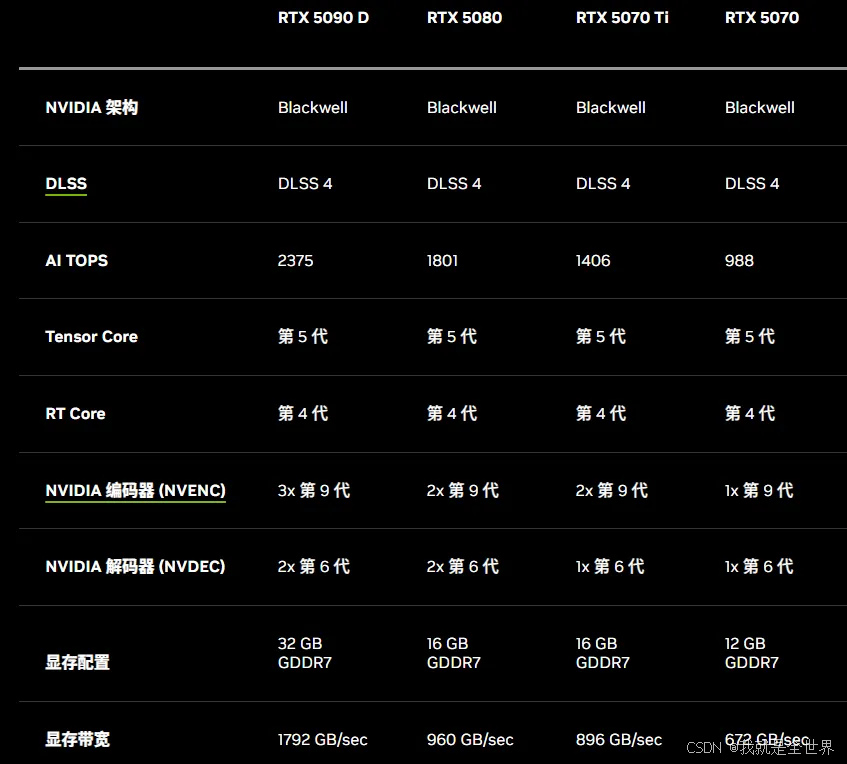Select the RTX 5070 Ti column header
The height and width of the screenshot is (764, 847).
tap(622, 18)
